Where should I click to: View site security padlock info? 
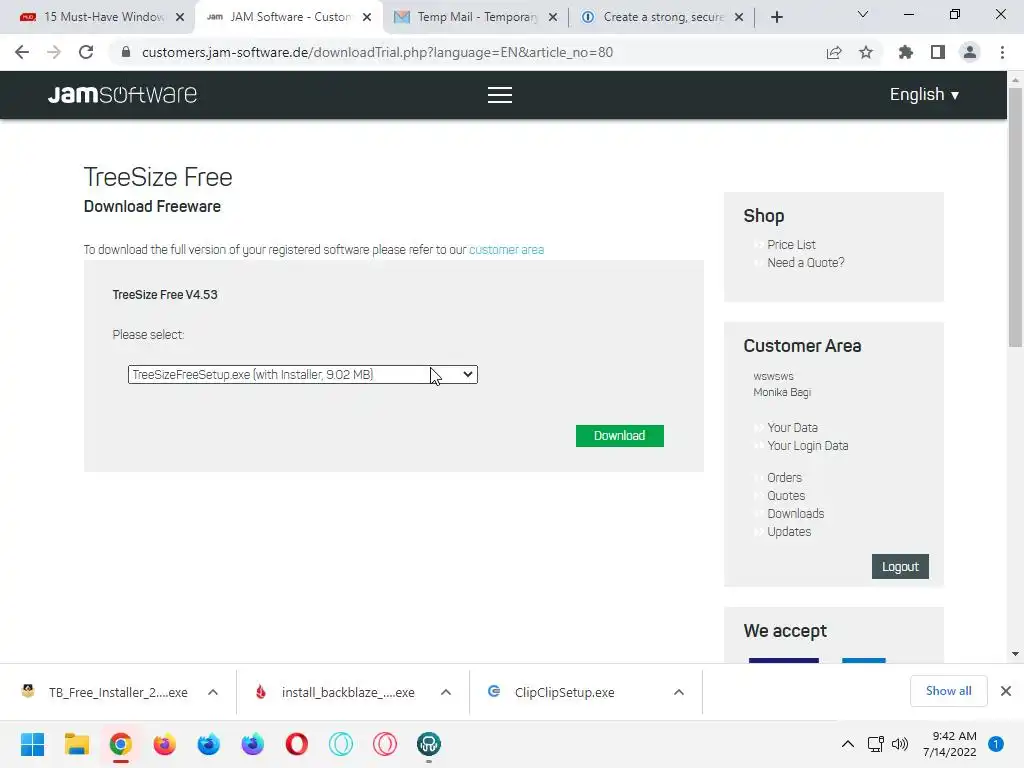[126, 52]
